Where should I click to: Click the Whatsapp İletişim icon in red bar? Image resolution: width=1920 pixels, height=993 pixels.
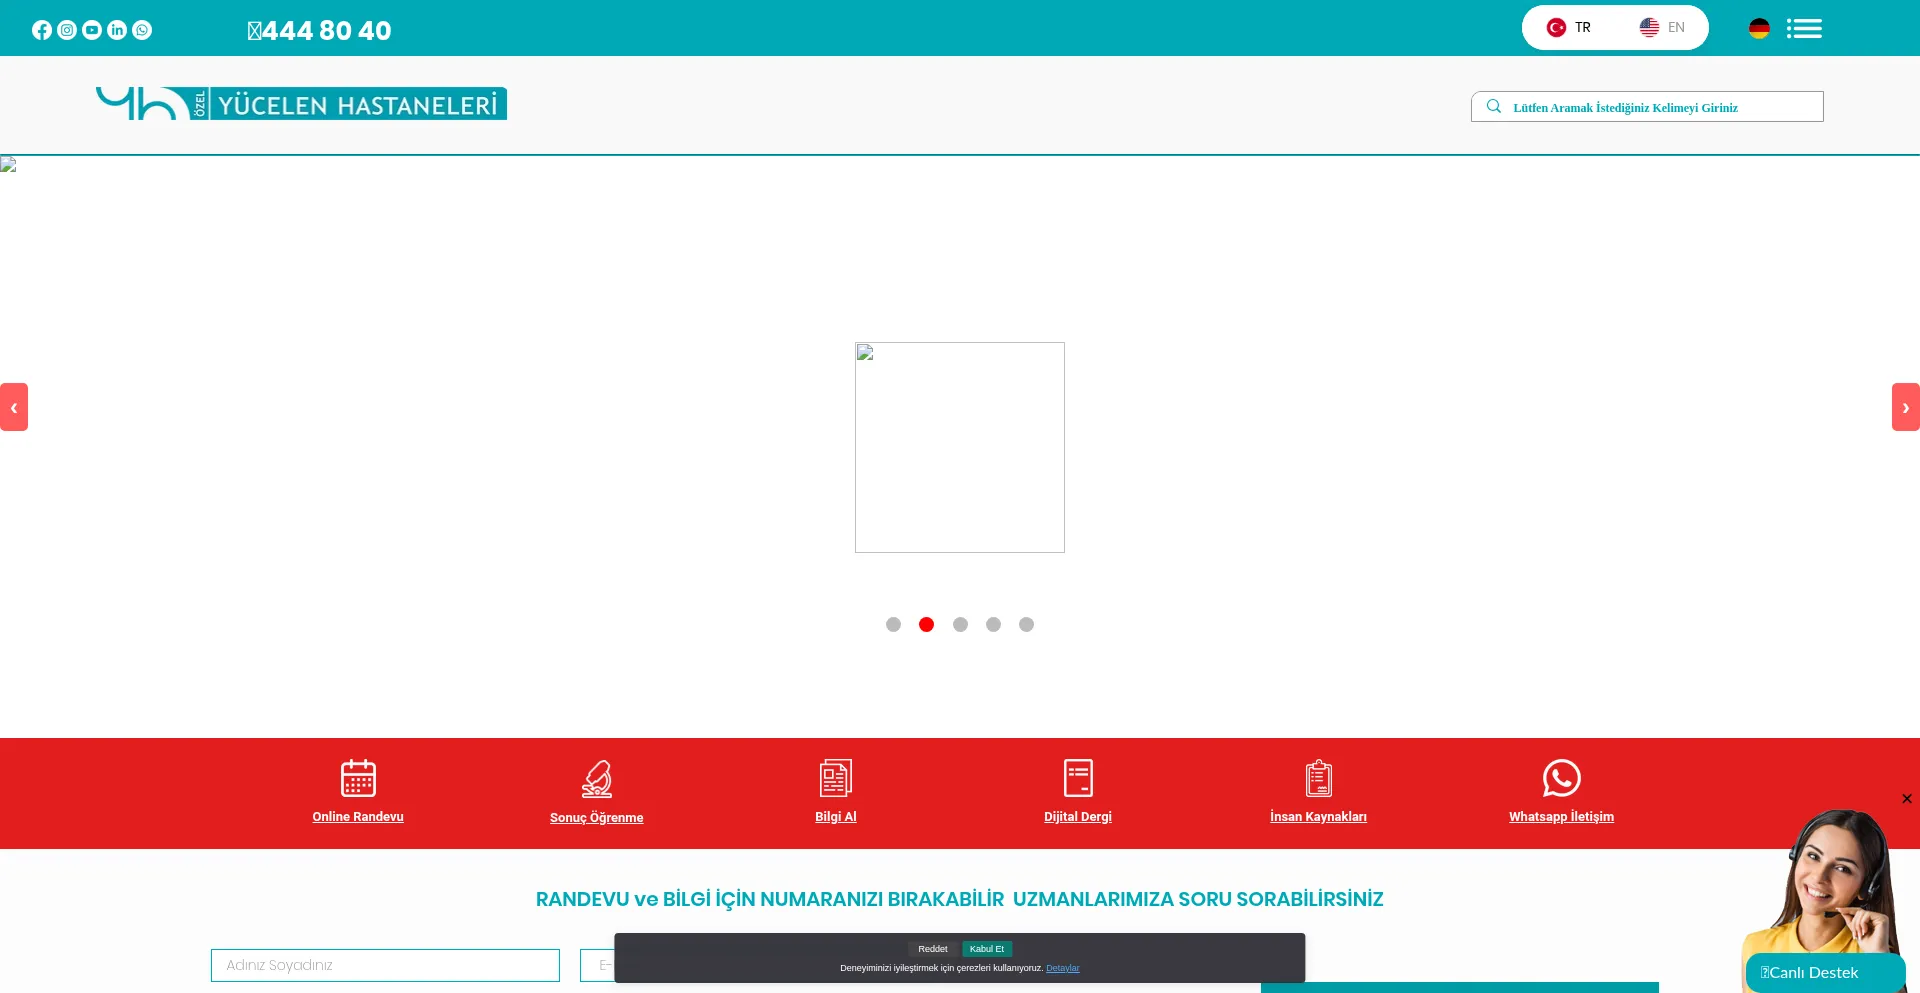[x=1561, y=778]
